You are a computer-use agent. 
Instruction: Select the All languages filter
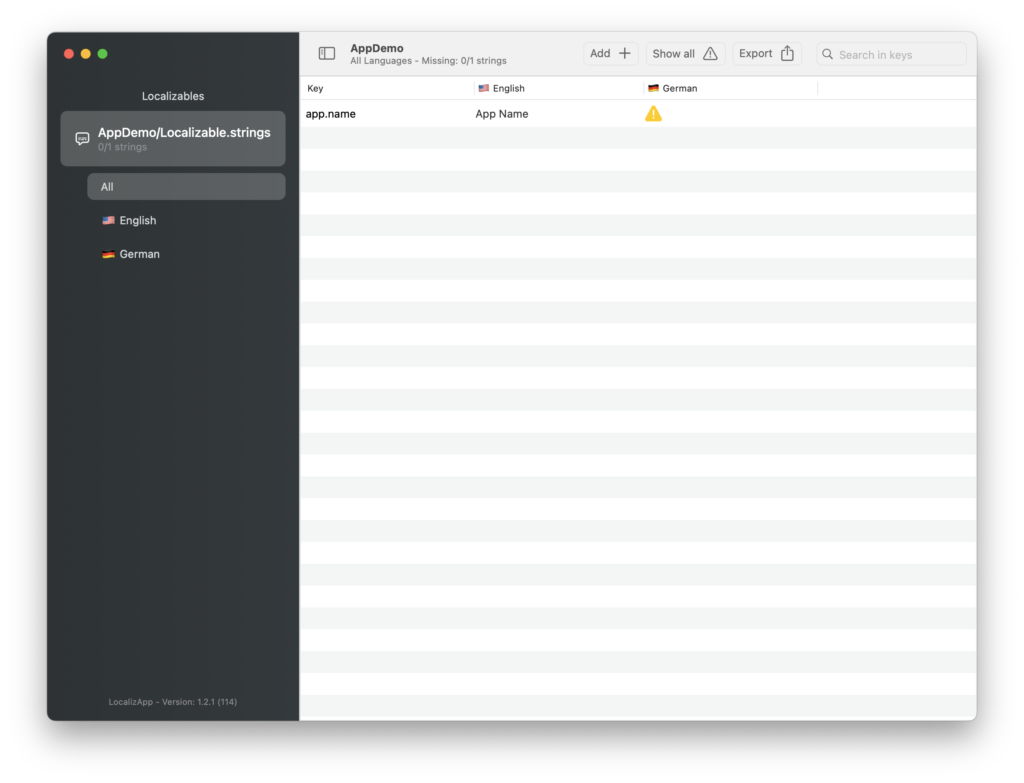[186, 187]
